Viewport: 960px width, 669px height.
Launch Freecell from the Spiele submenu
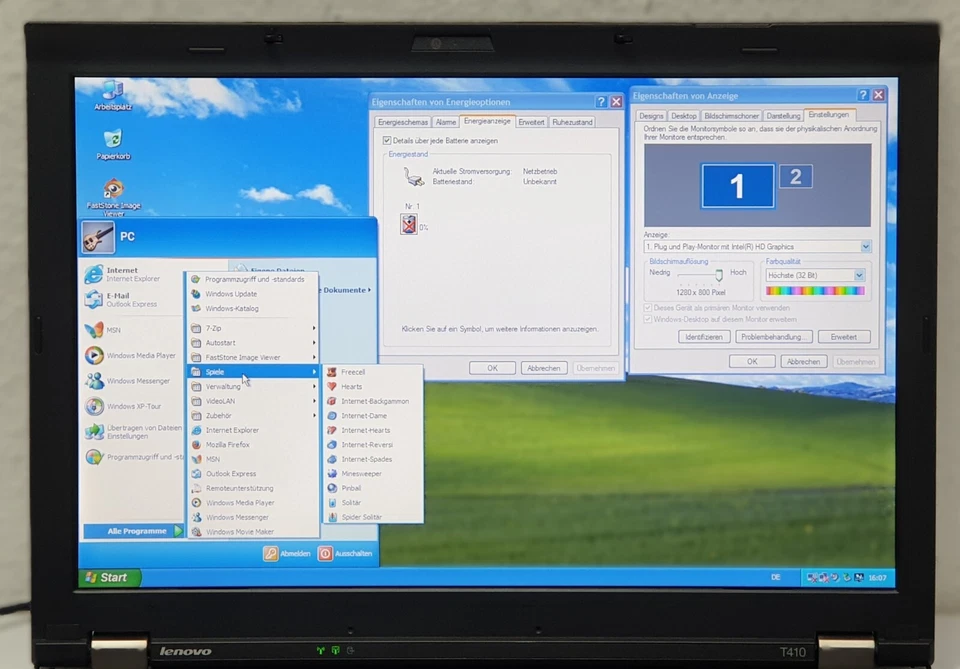[356, 372]
